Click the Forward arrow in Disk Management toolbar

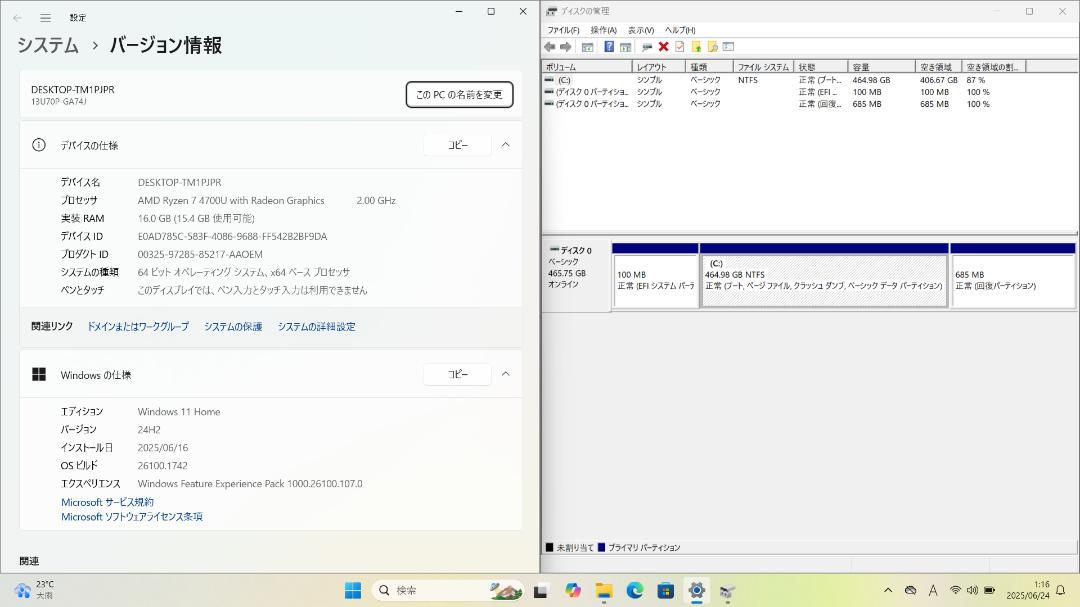coord(565,47)
